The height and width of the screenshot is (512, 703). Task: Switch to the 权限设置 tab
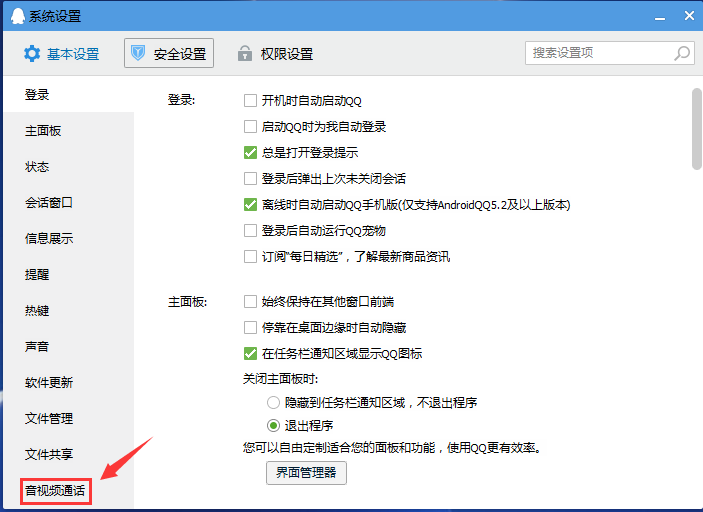click(x=275, y=54)
